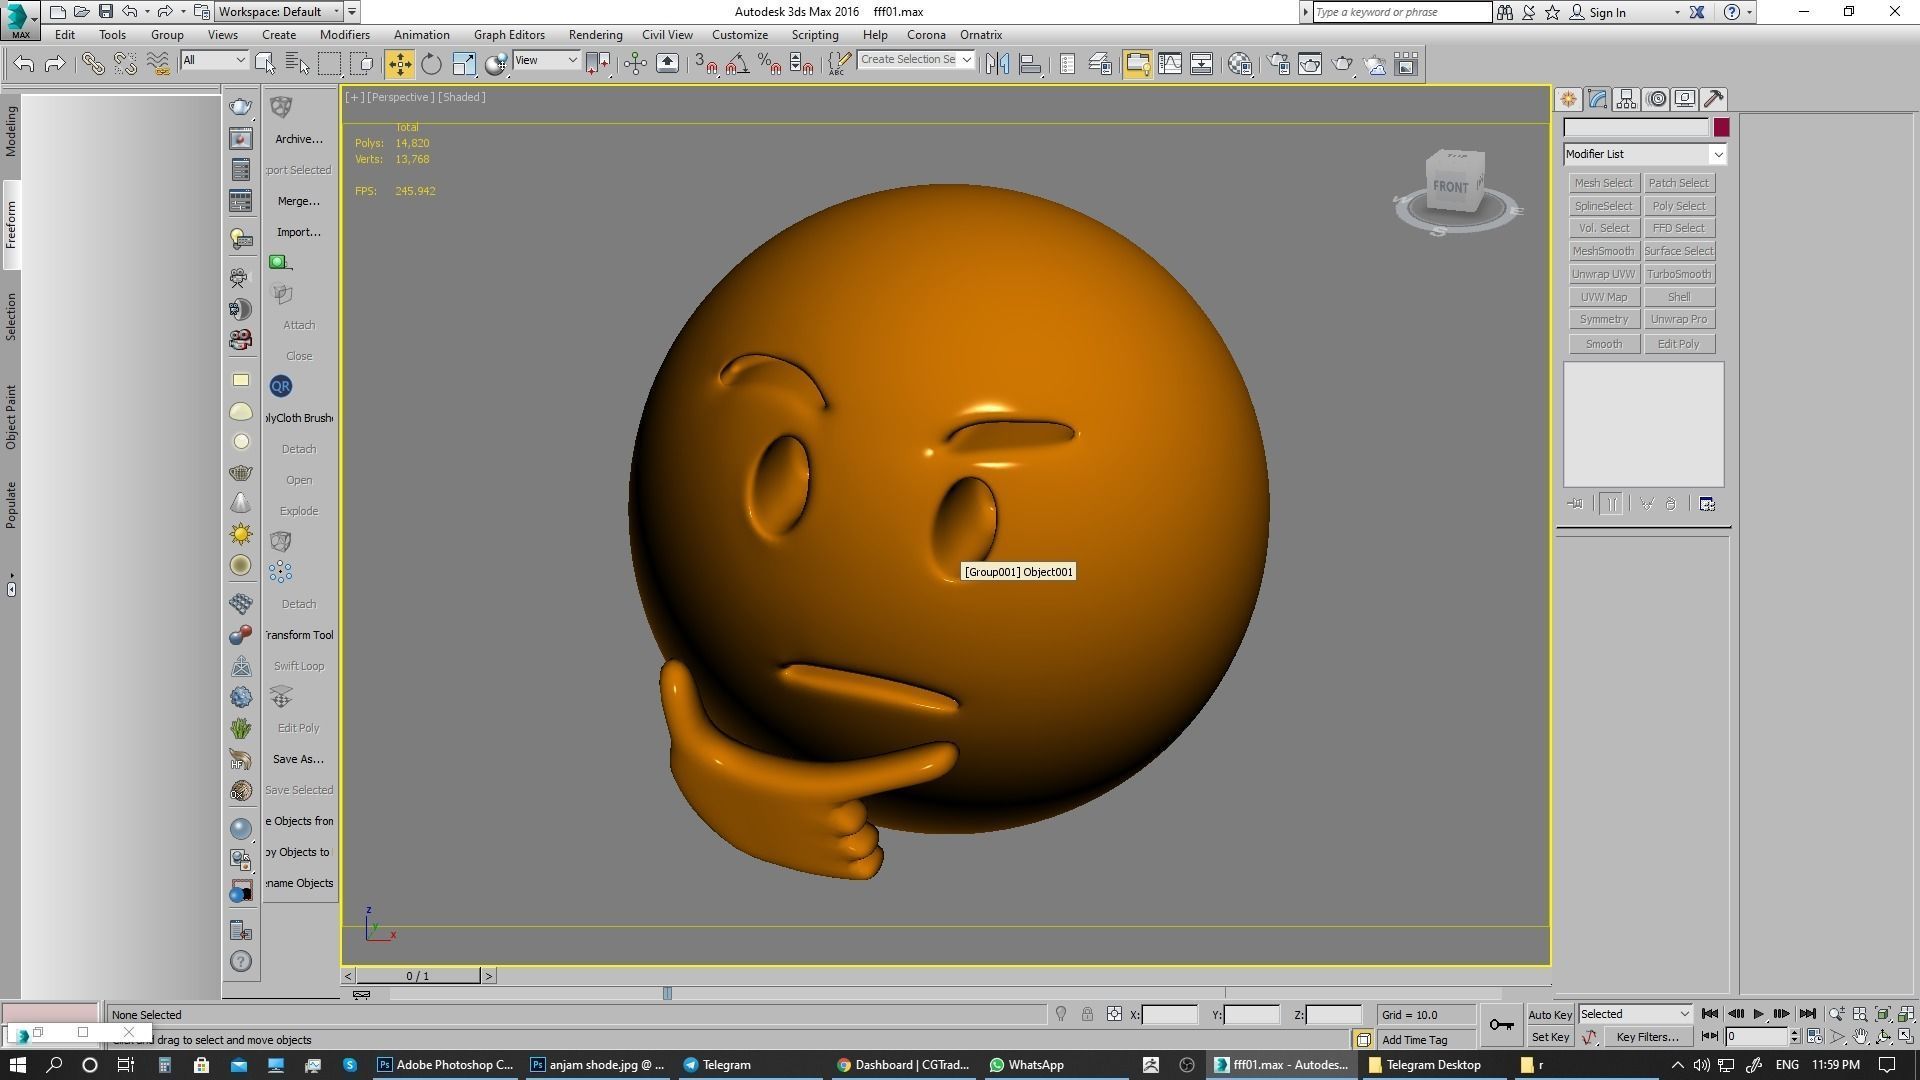Toggle the Percent Snap button

769,64
